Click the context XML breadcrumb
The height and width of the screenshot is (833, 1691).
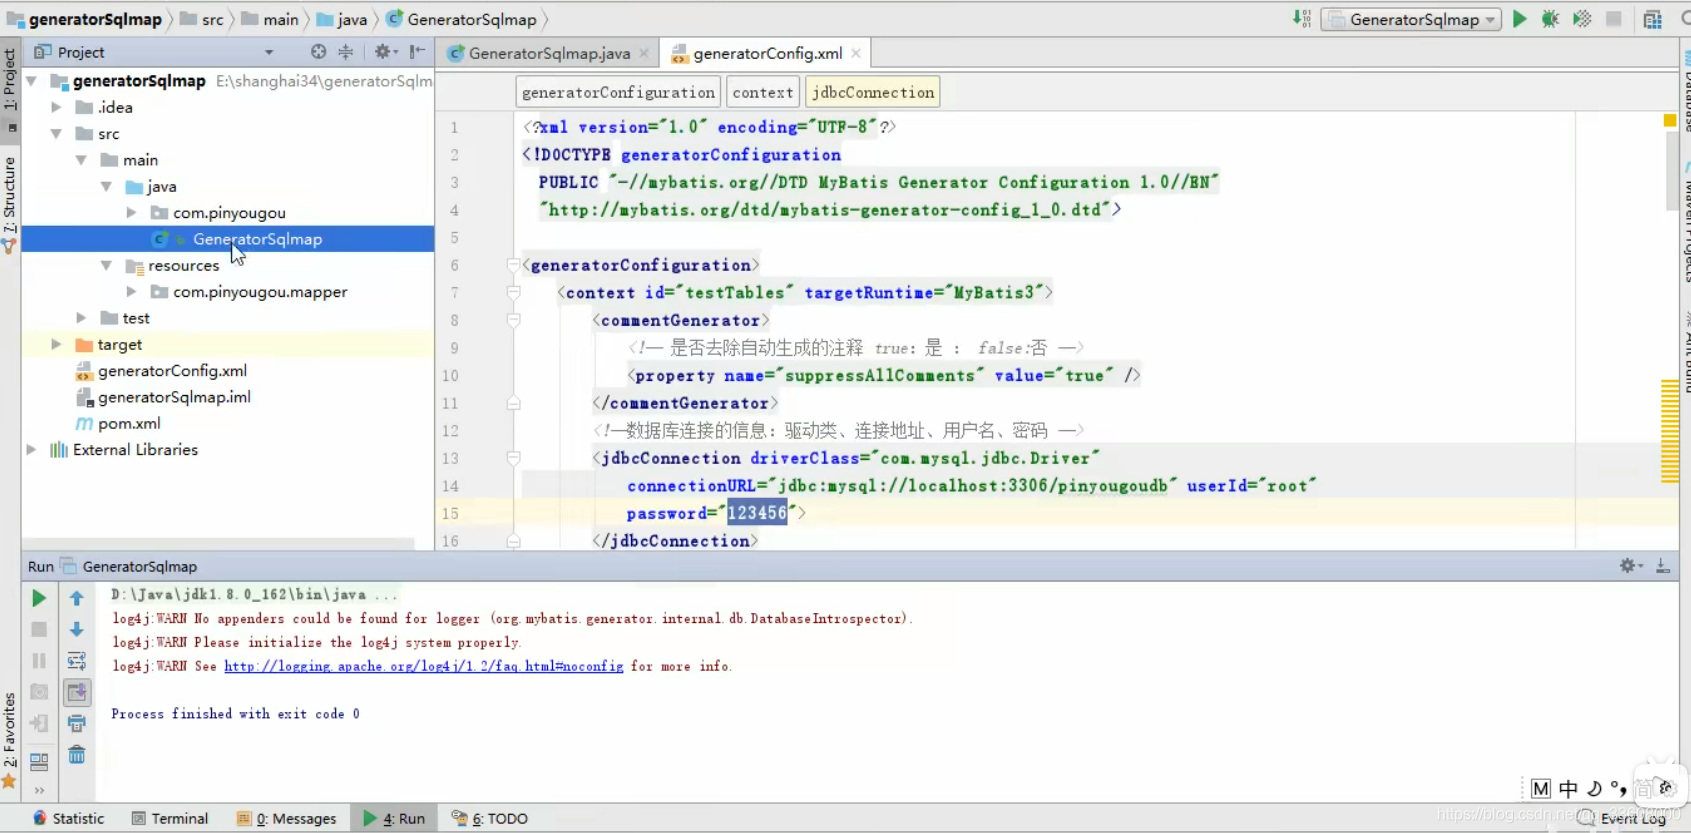tap(763, 92)
